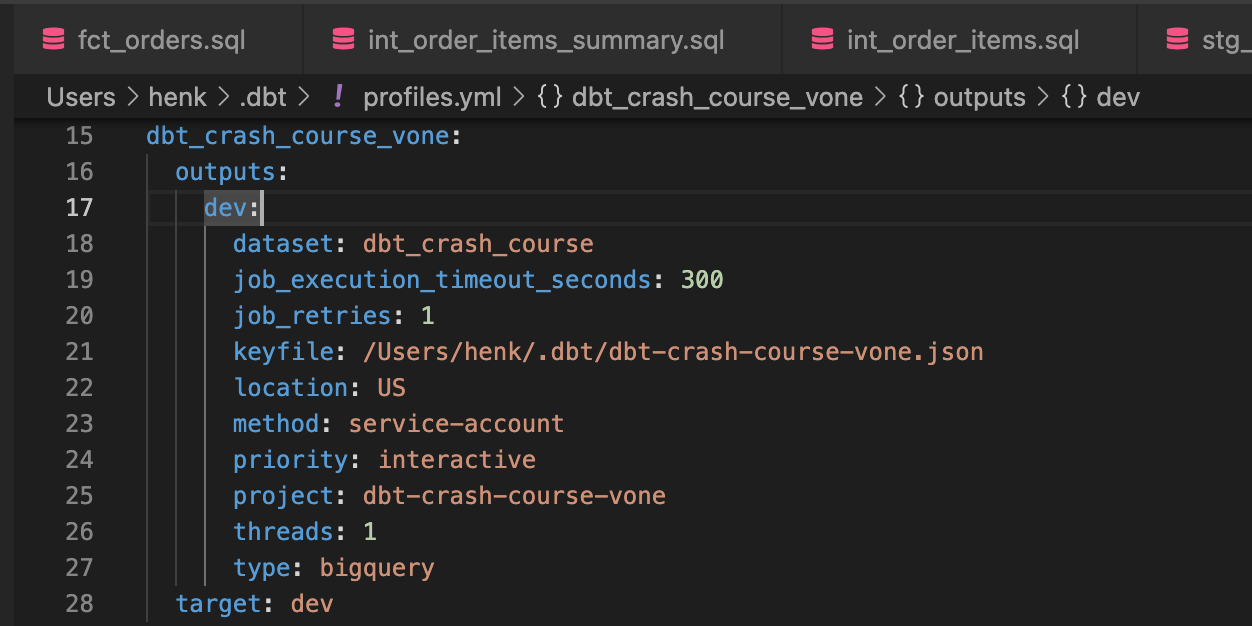Click the braces icon before breadcrumb dev
Image resolution: width=1252 pixels, height=626 pixels.
[x=1074, y=97]
